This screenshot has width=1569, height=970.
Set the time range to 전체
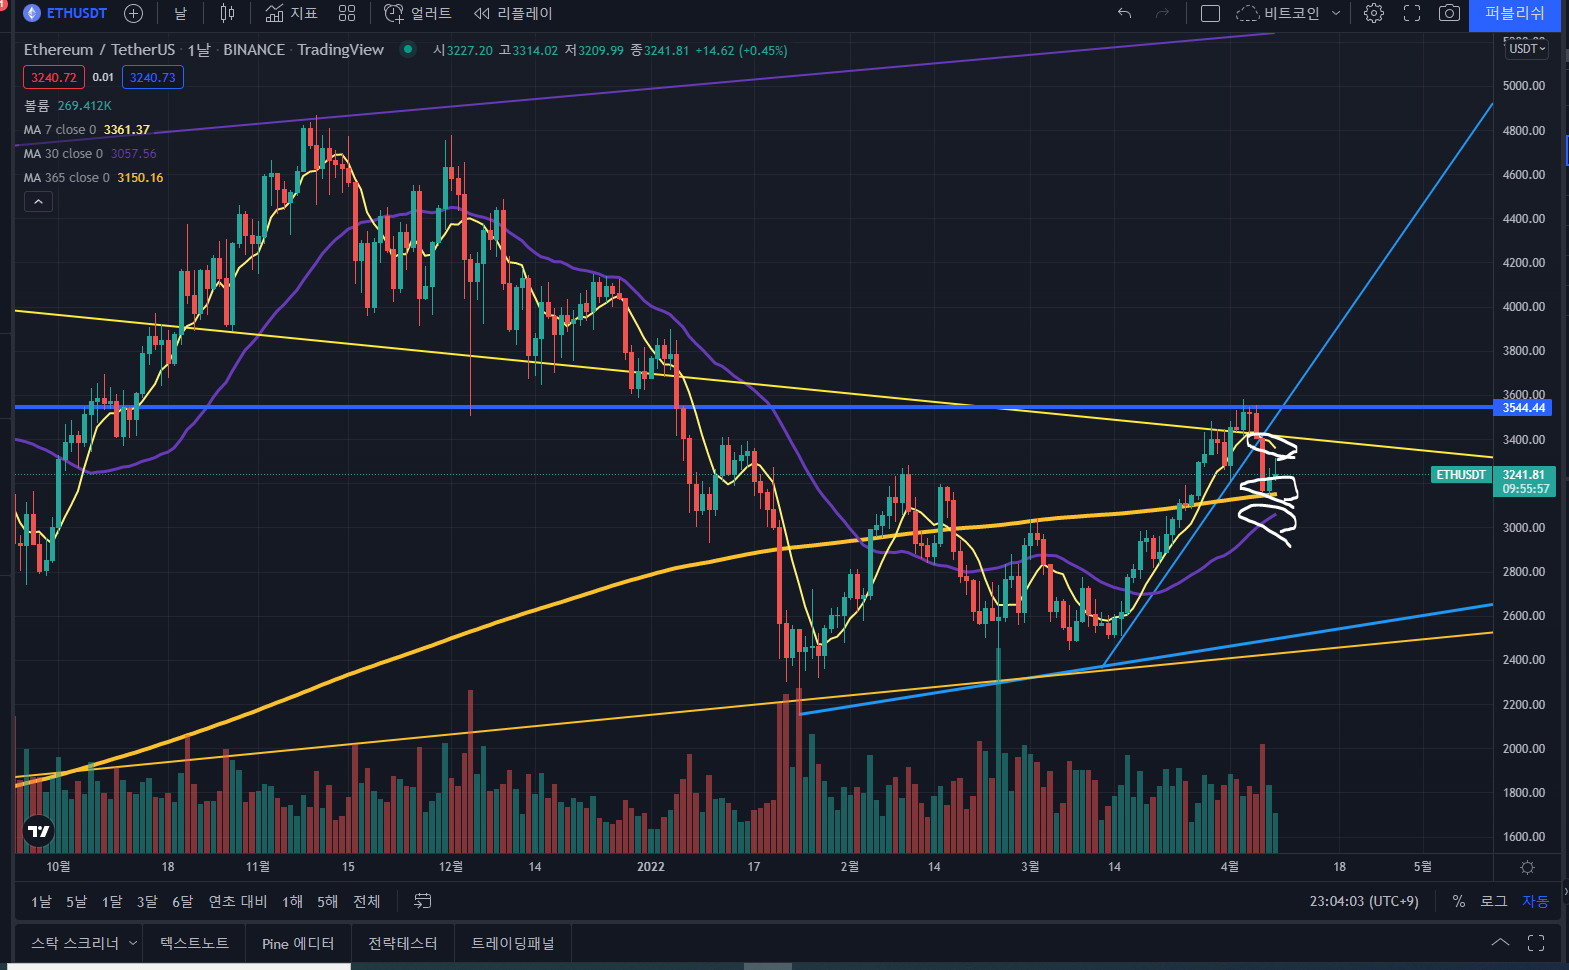[367, 902]
